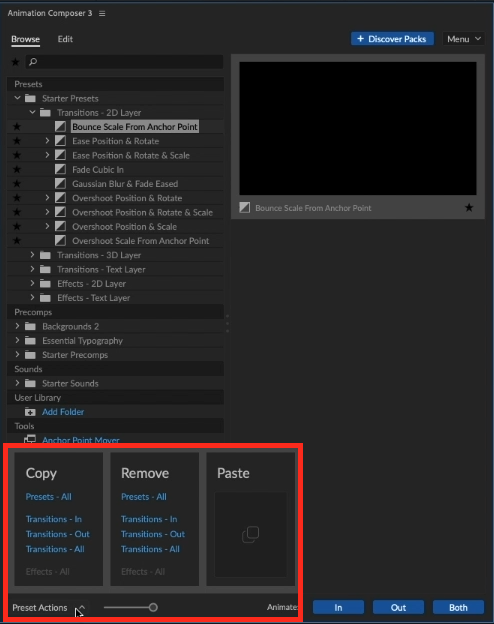
Task: Toggle favorite star for Overshoot Position & Scale
Action: (17, 226)
